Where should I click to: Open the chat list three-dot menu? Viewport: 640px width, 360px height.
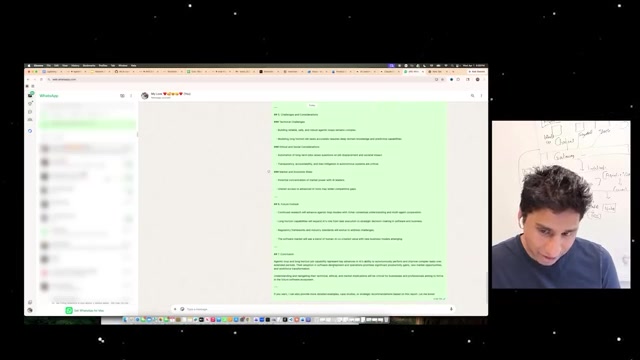[131, 96]
